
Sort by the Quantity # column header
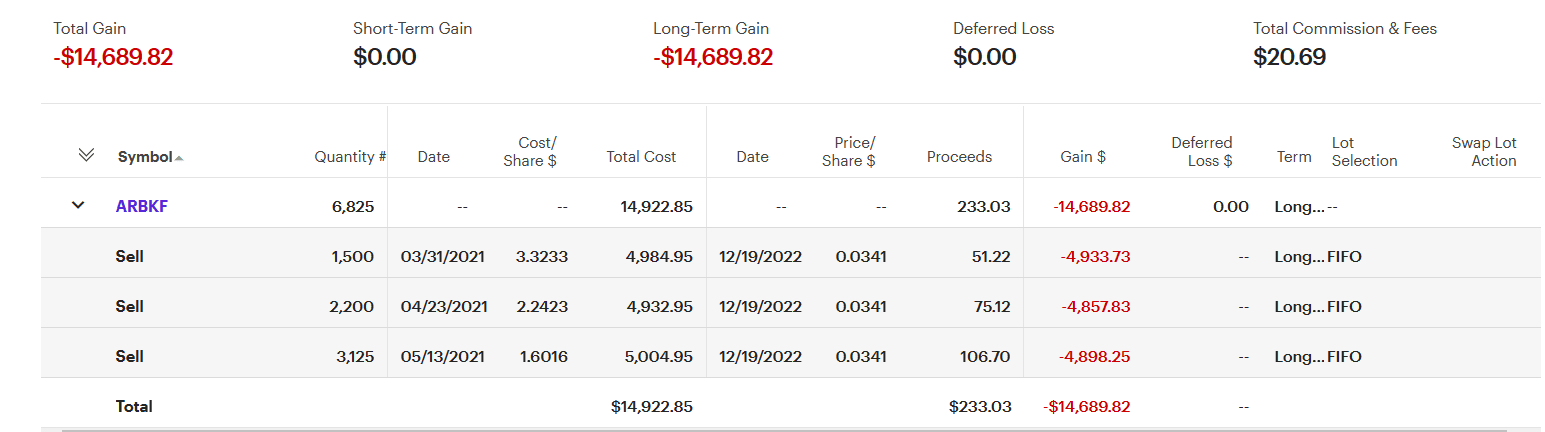[350, 157]
